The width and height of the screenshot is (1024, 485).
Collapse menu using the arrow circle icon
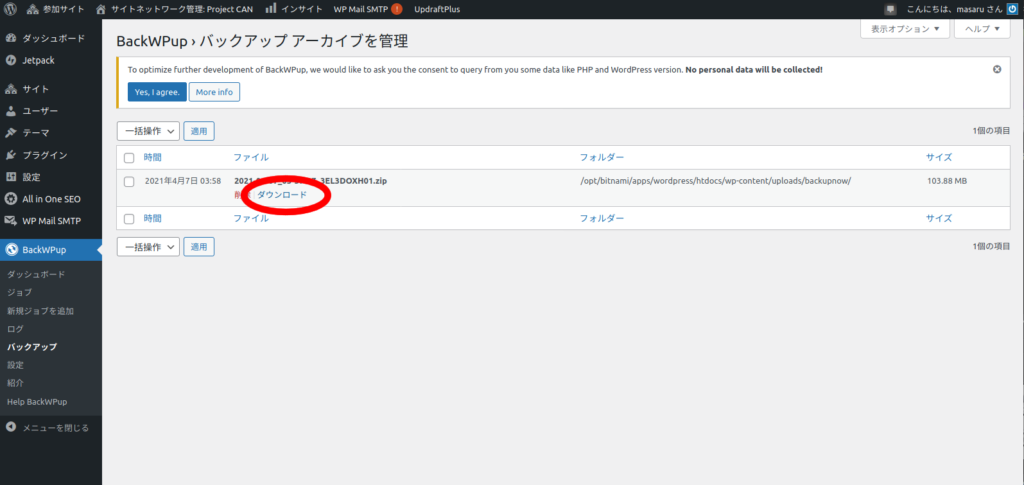click(x=11, y=427)
